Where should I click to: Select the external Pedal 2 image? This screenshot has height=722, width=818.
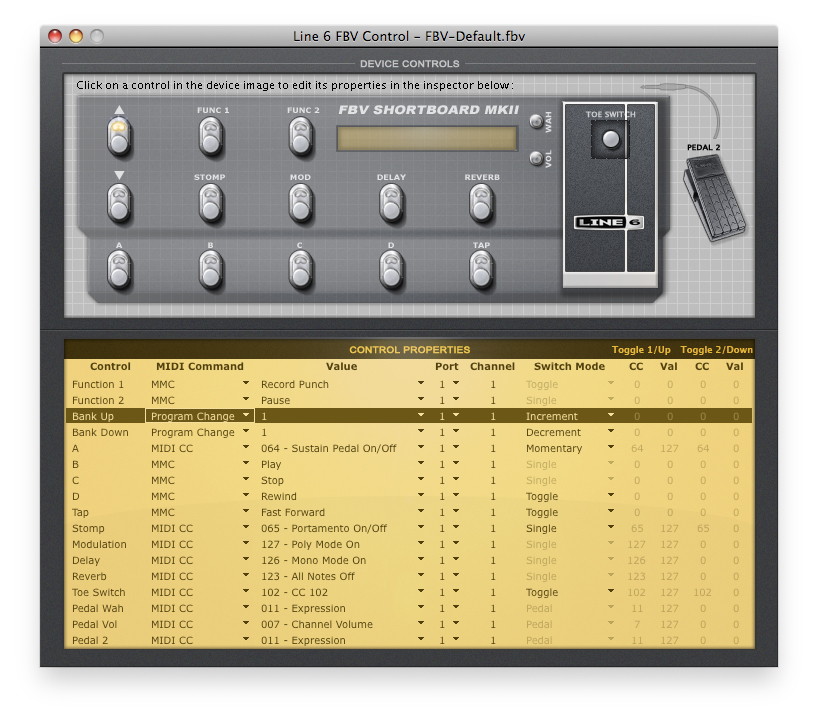coord(715,199)
